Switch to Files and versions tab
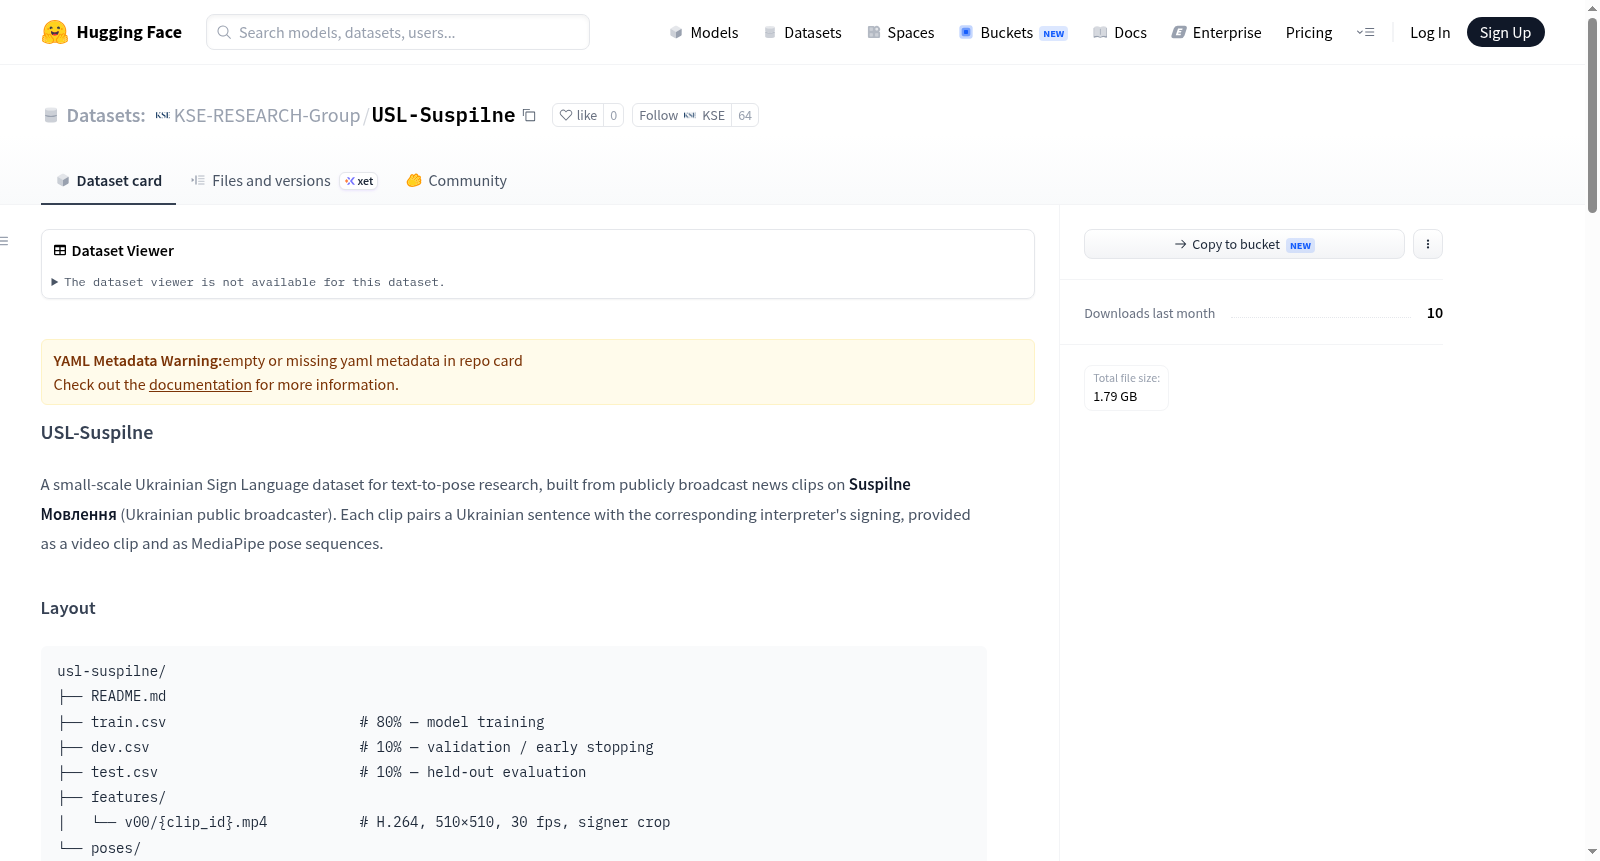The image size is (1600, 861). tap(284, 181)
